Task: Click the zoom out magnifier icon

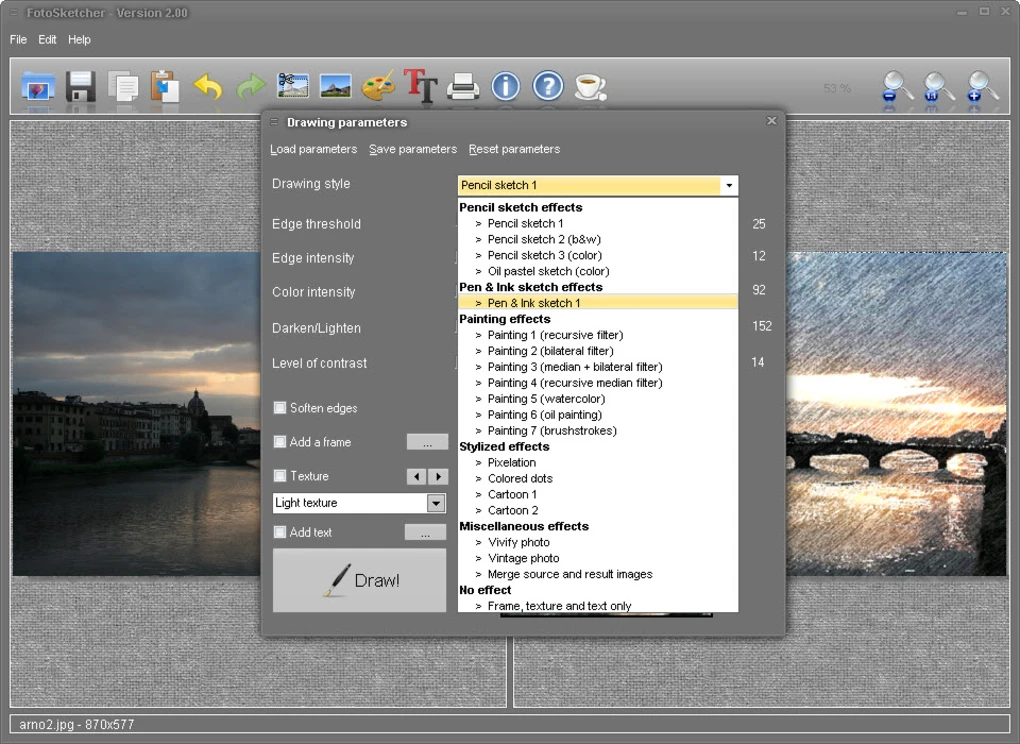Action: point(897,87)
